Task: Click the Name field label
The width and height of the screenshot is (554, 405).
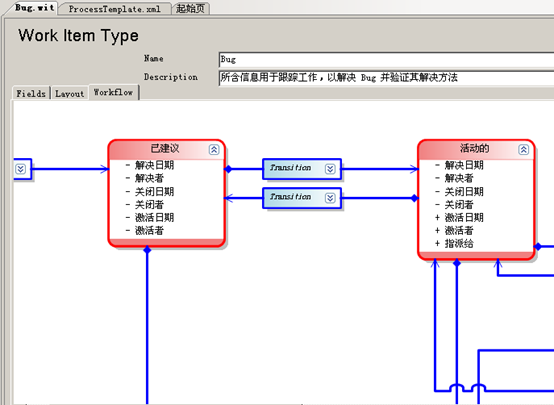Action: click(154, 59)
